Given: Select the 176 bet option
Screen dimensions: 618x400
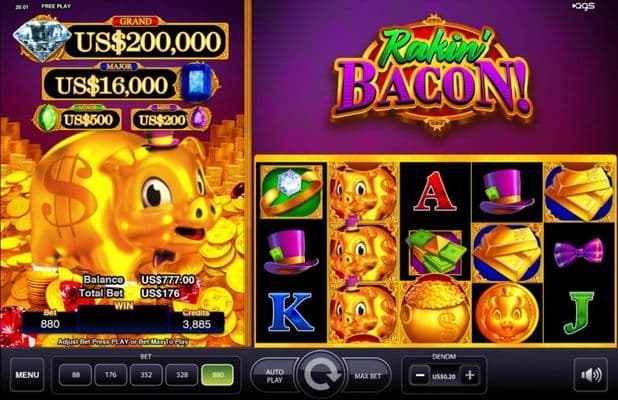Looking at the screenshot, I should pyautogui.click(x=111, y=375).
